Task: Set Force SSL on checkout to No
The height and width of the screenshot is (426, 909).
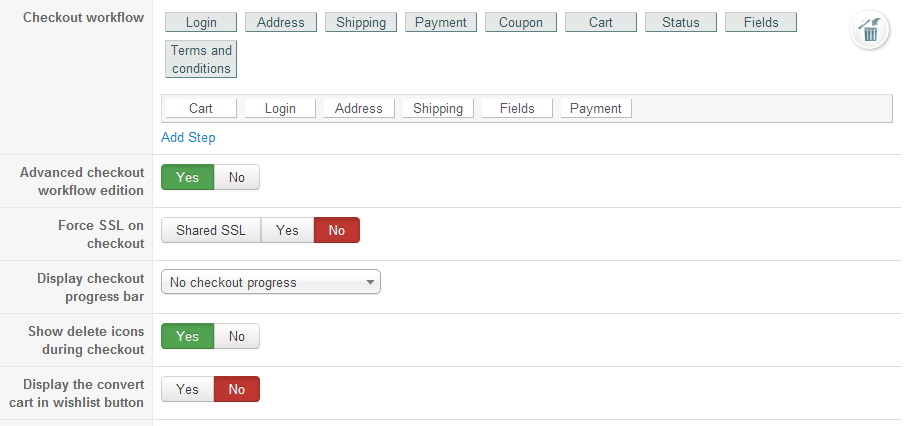Action: coord(337,230)
